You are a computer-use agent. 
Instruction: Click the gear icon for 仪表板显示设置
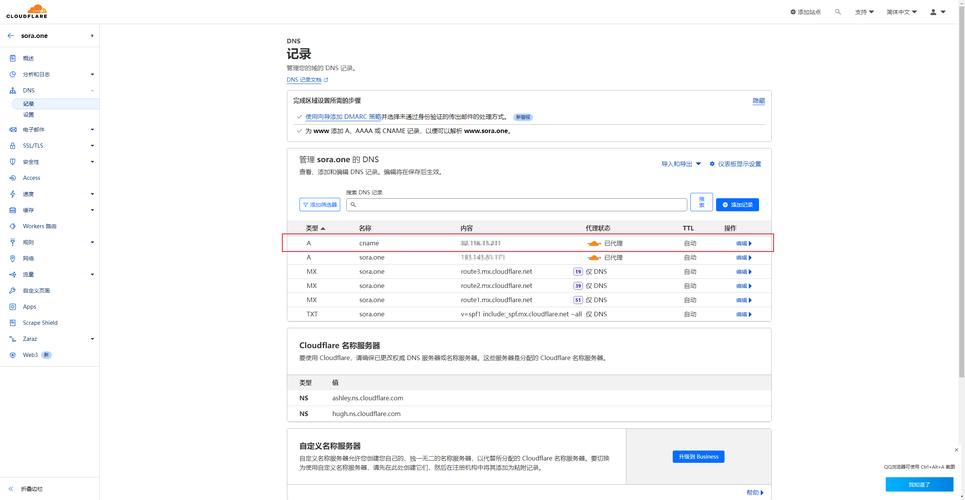click(712, 164)
